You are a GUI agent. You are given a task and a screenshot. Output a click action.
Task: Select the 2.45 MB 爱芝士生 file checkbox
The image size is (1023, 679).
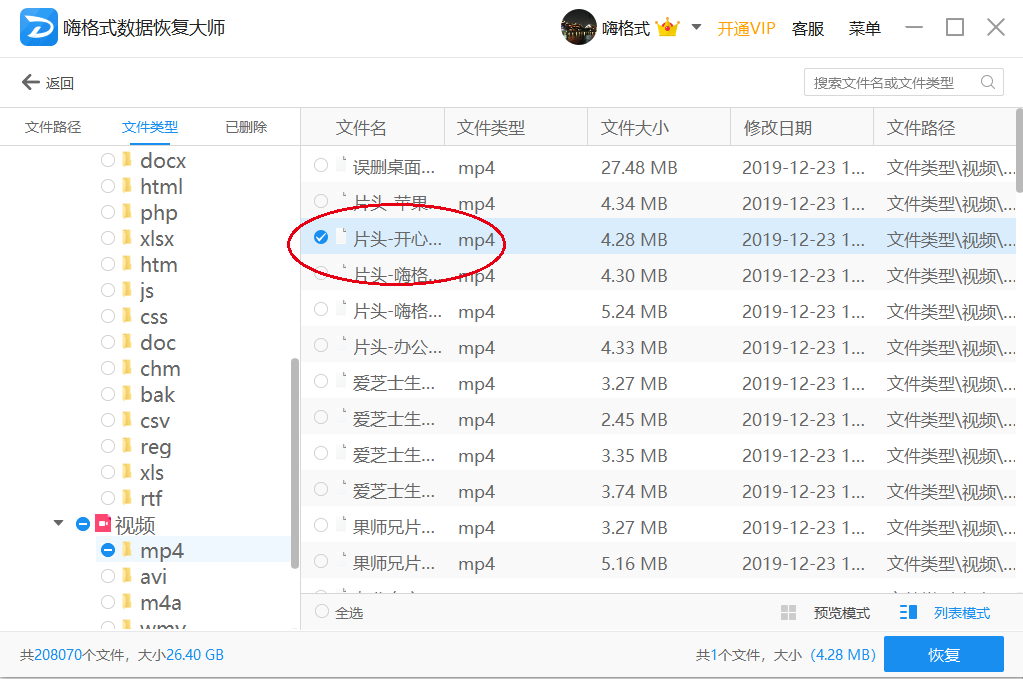click(320, 417)
